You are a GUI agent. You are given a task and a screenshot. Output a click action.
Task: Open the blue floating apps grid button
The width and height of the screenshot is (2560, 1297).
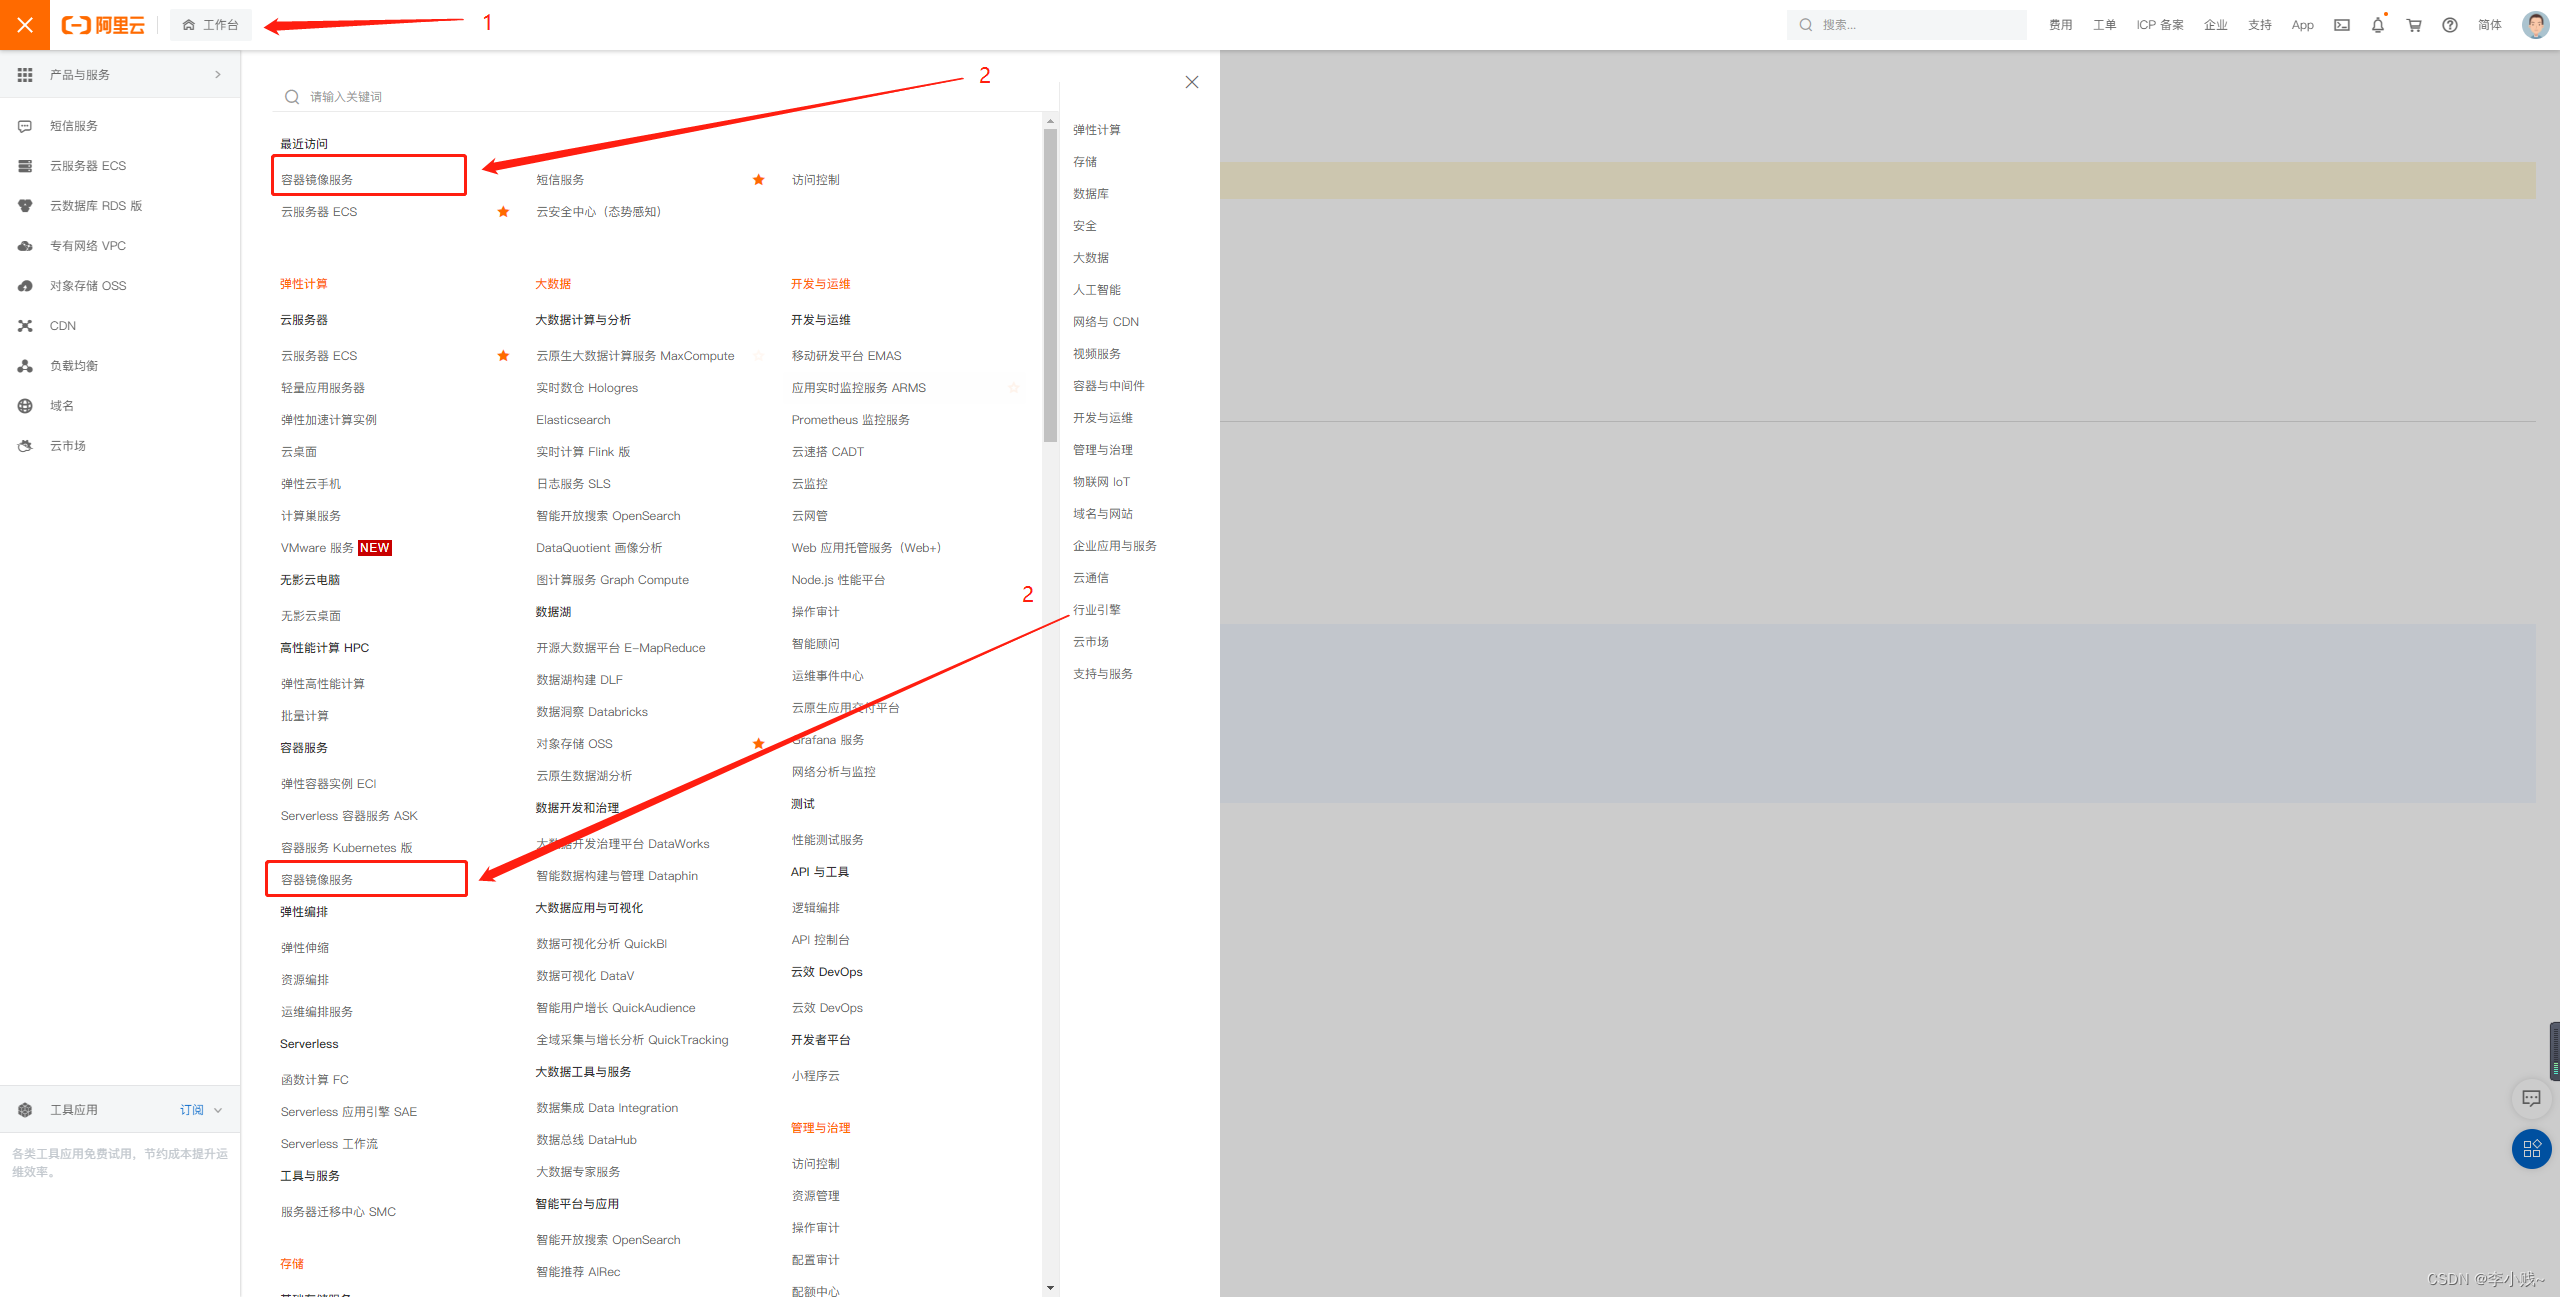(x=2531, y=1149)
